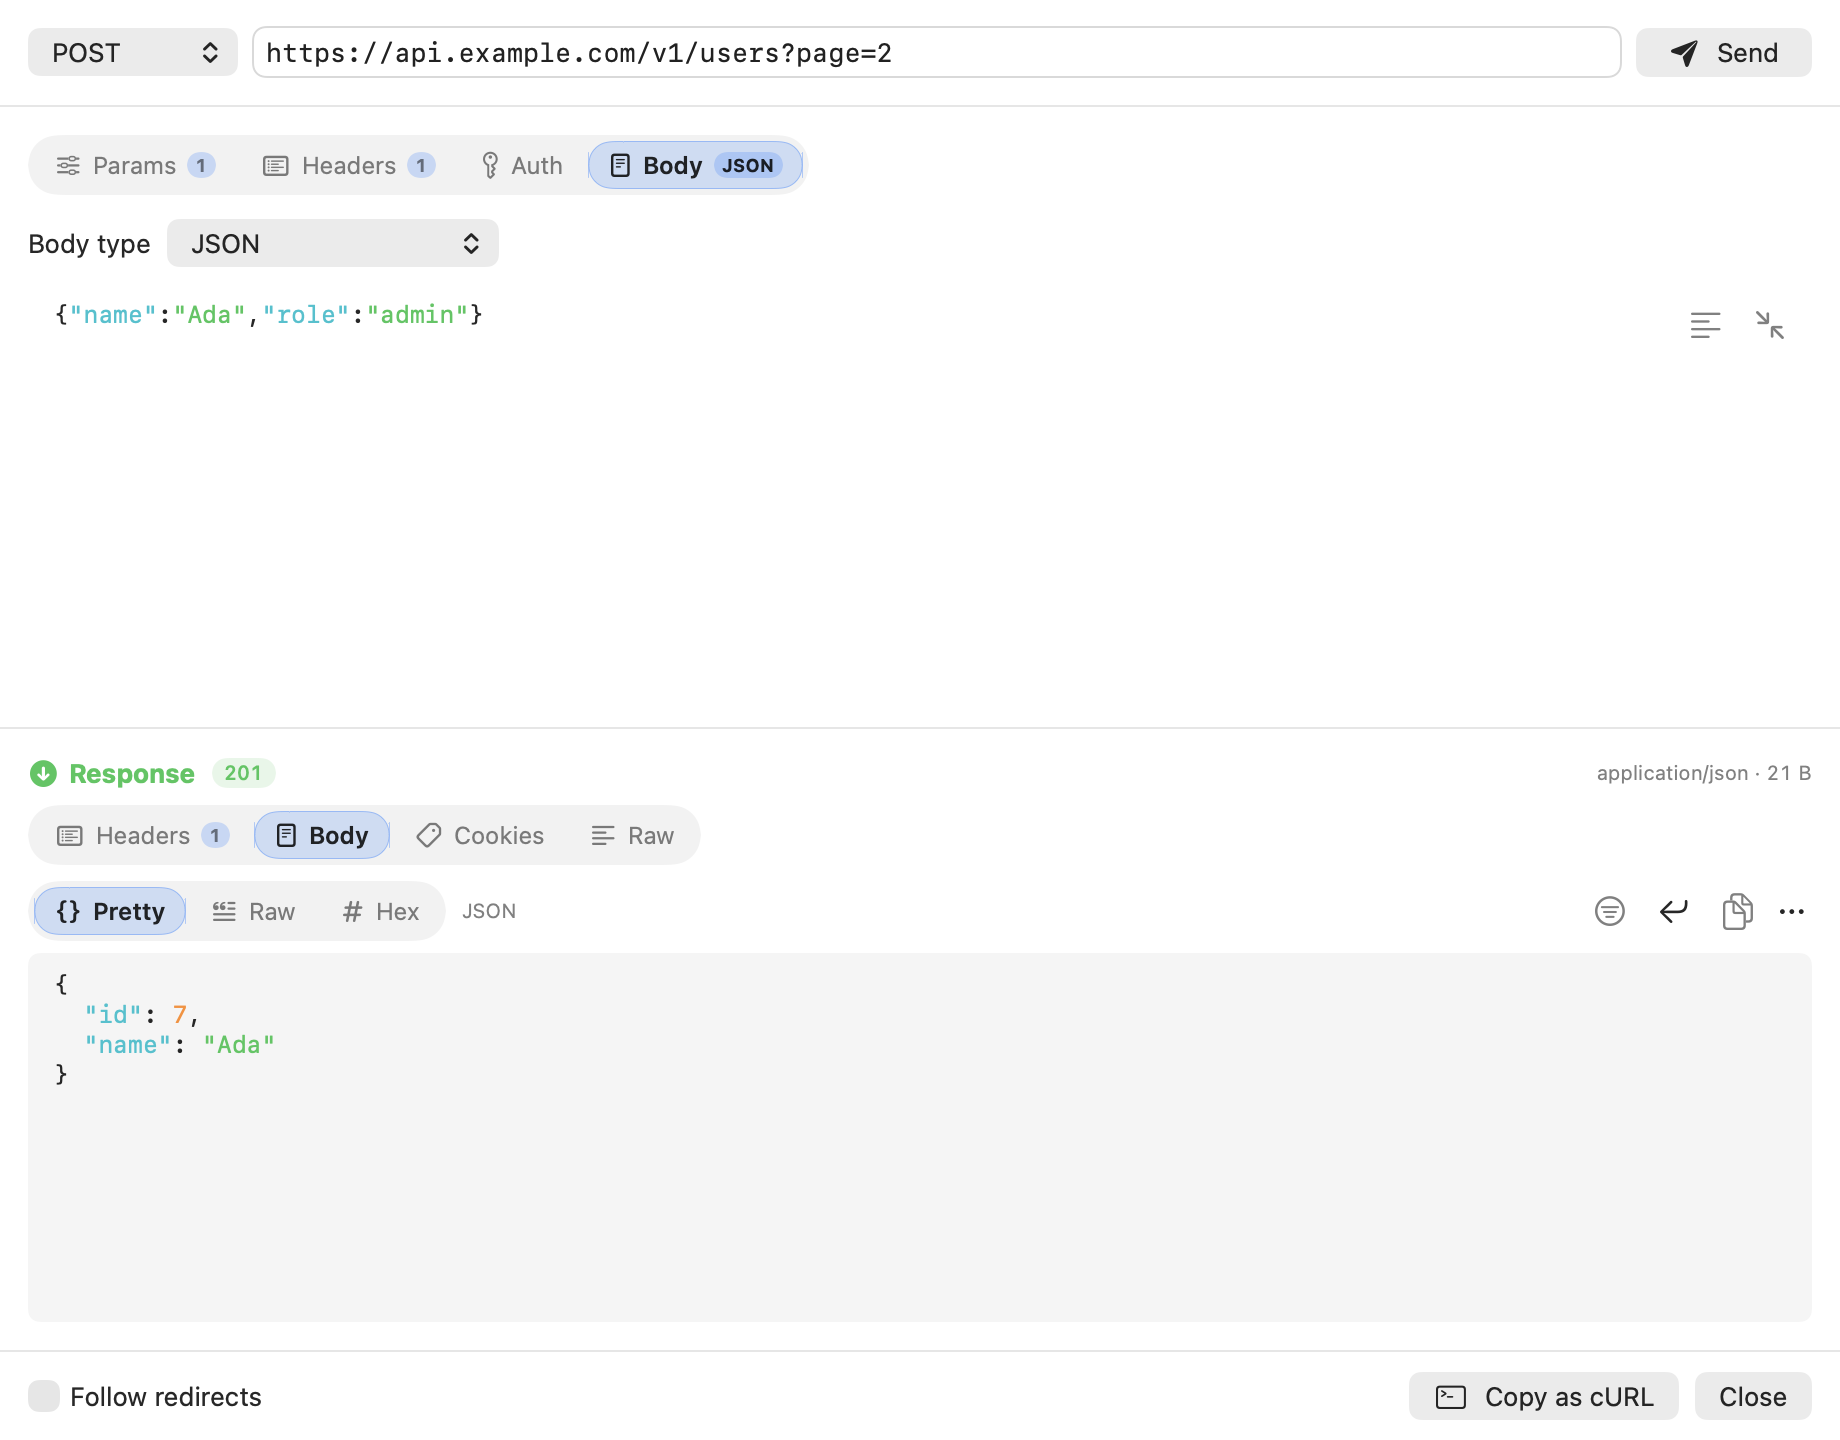1840x1440 pixels.
Task: Click Copy as cURL button
Action: tap(1544, 1396)
